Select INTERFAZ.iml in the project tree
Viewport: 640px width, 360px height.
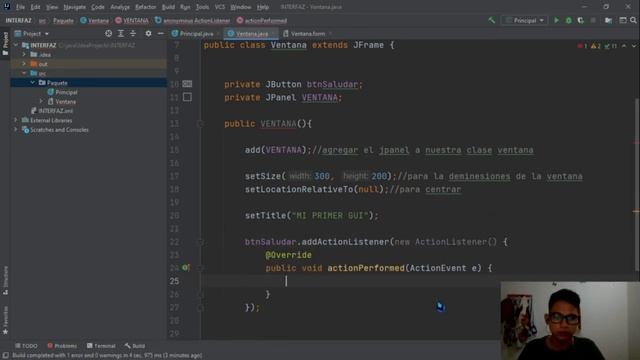pos(52,111)
